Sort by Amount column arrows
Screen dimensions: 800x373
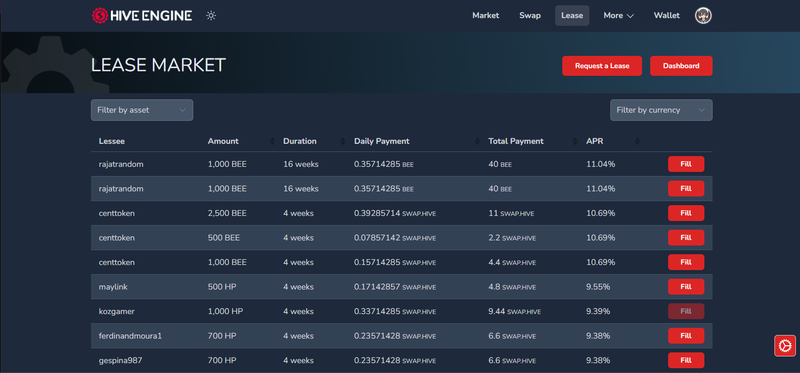point(272,141)
